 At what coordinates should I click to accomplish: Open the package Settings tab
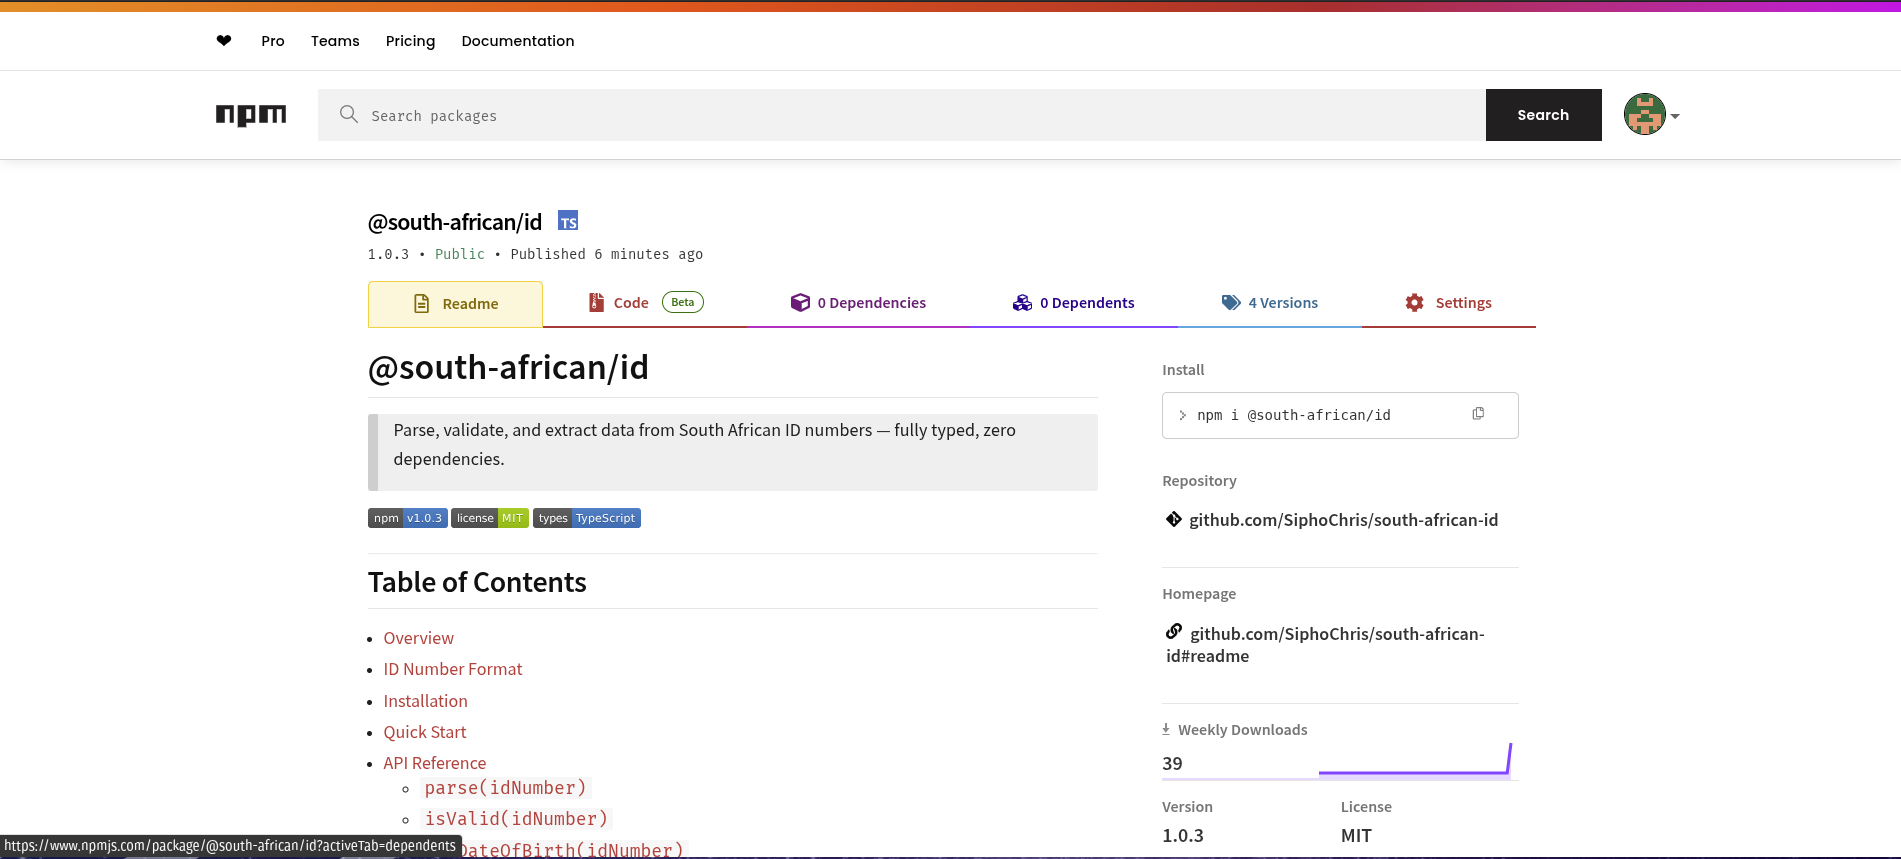[1448, 303]
